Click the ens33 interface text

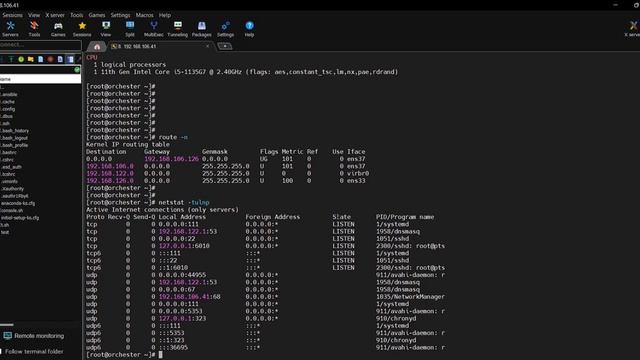point(356,180)
